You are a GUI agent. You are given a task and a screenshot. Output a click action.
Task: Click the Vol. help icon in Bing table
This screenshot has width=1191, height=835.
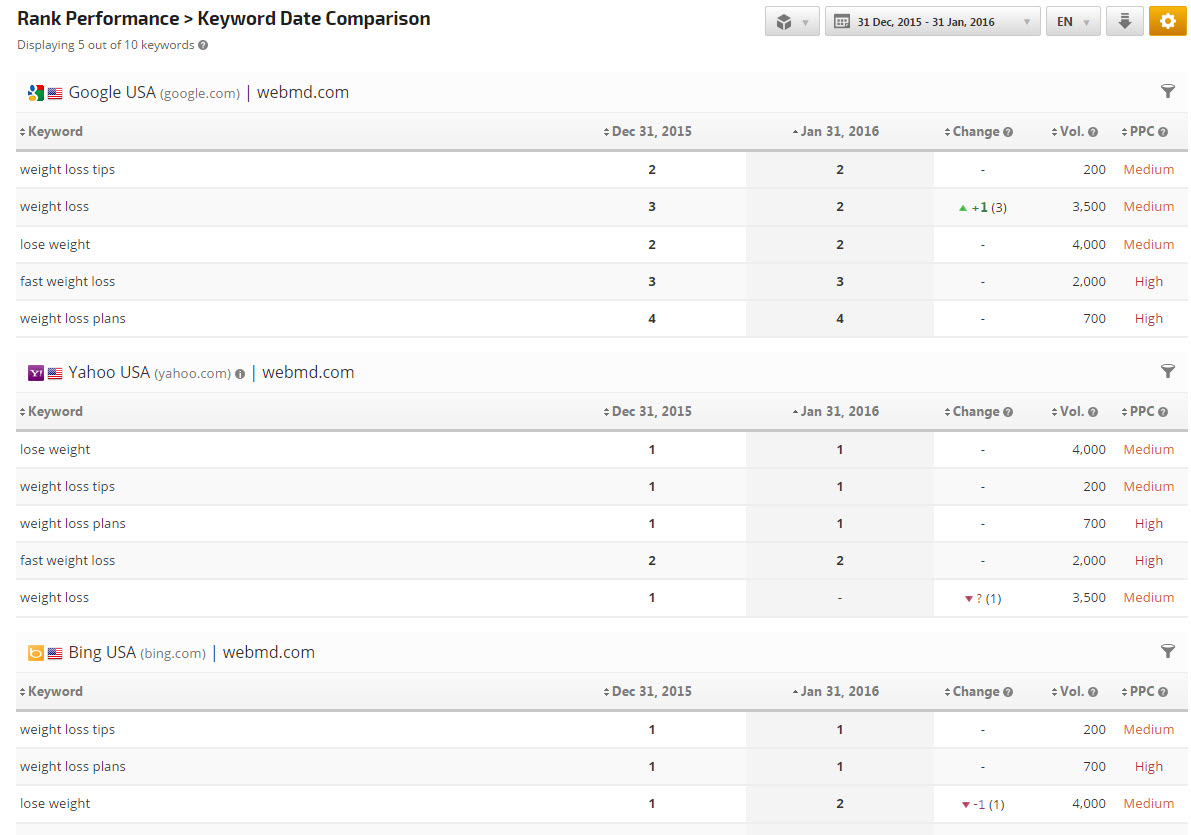point(1093,692)
